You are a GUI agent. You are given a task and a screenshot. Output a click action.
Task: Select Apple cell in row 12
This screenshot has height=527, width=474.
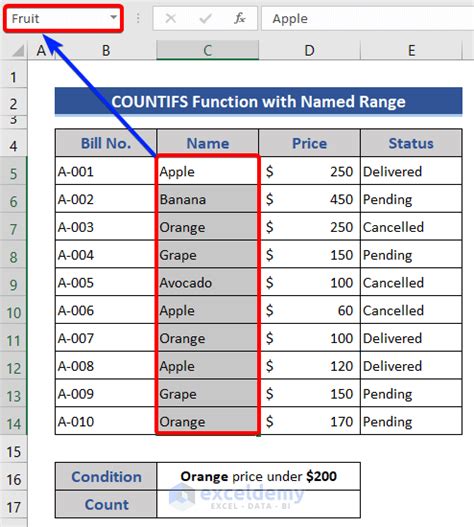point(207,366)
